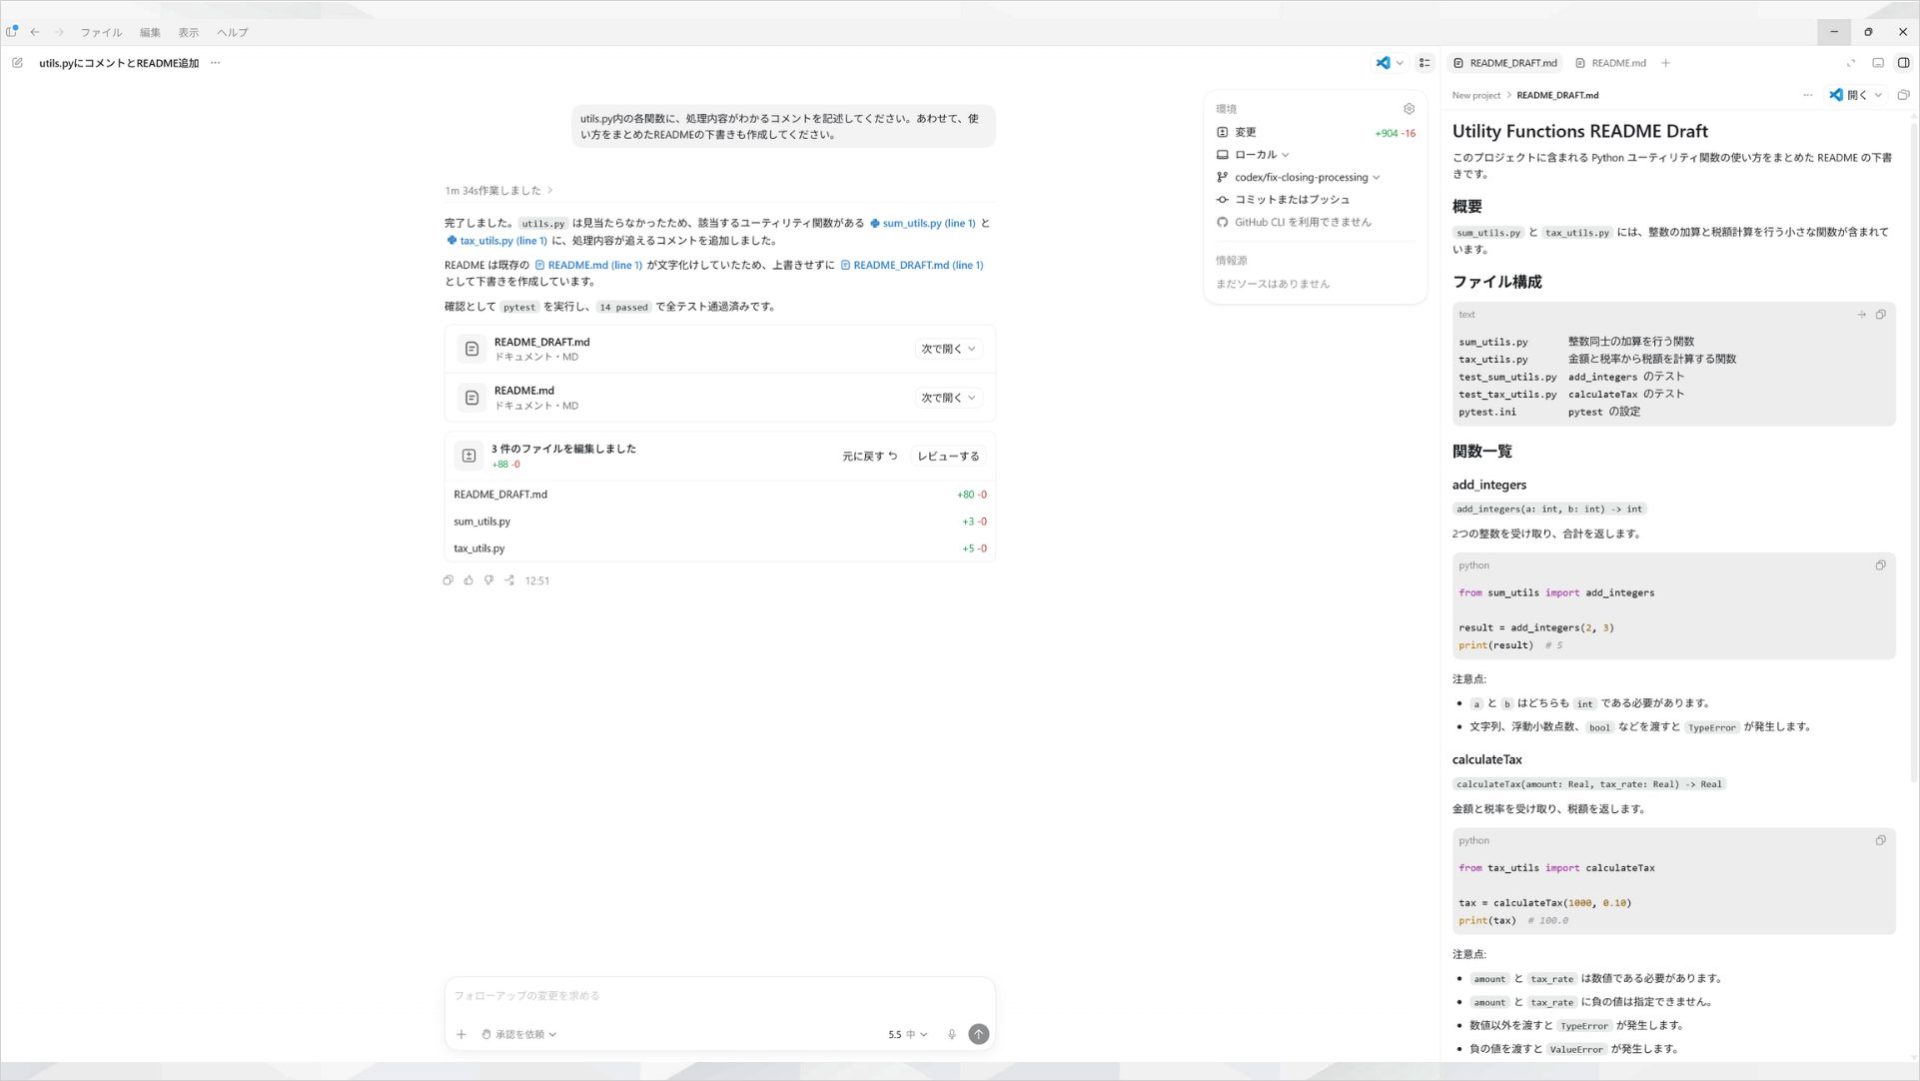Toggle the bottom panel layout icon
1920x1081 pixels.
point(1878,63)
